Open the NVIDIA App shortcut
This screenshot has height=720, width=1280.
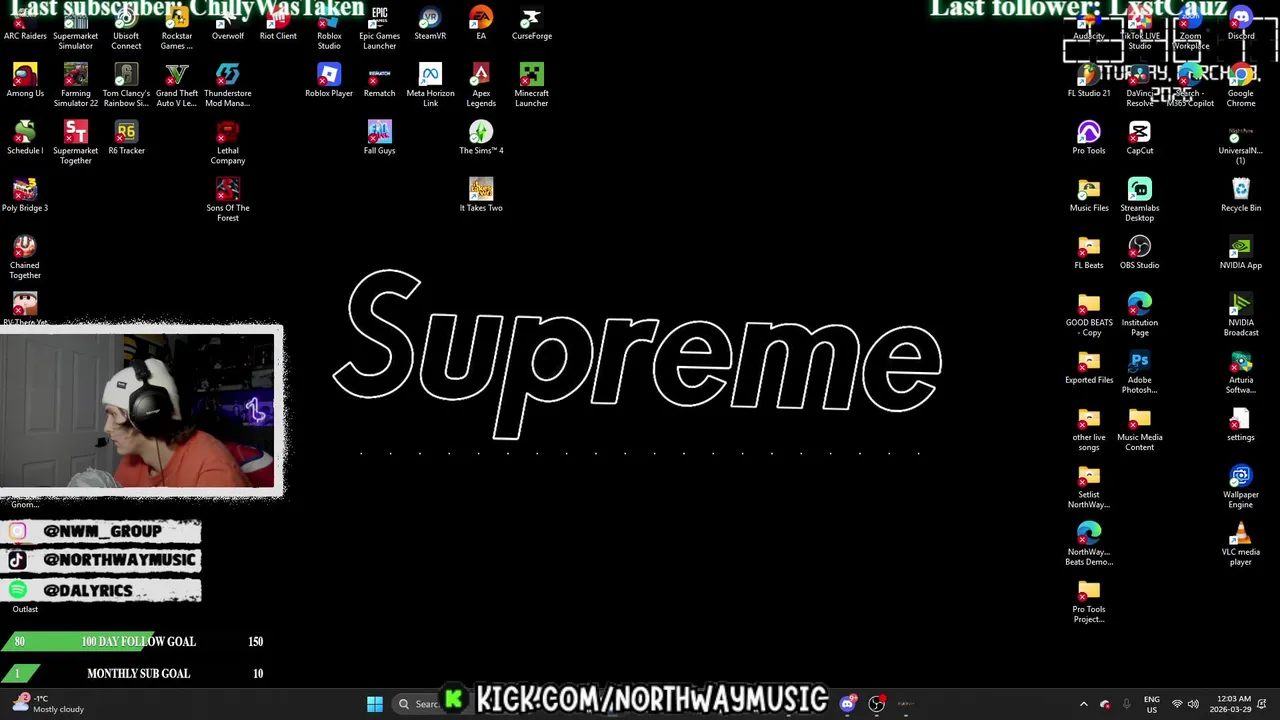click(1241, 252)
